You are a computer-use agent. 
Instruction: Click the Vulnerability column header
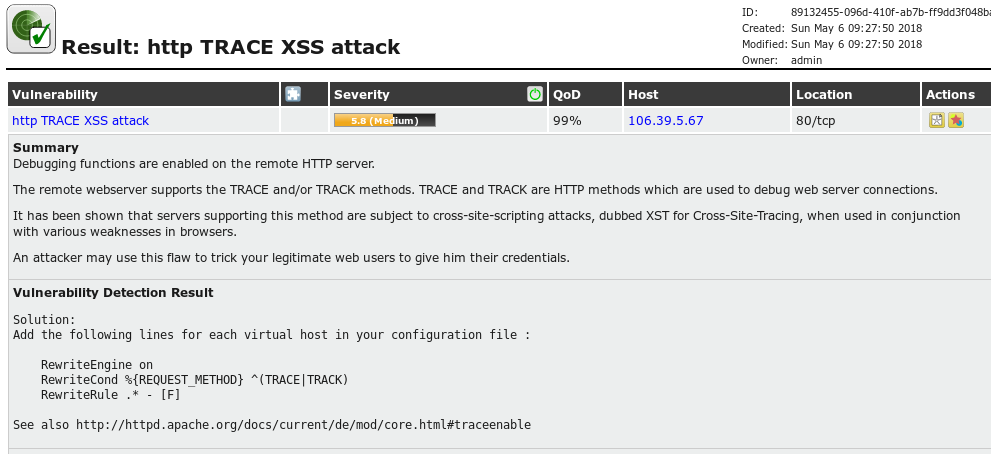pos(55,95)
